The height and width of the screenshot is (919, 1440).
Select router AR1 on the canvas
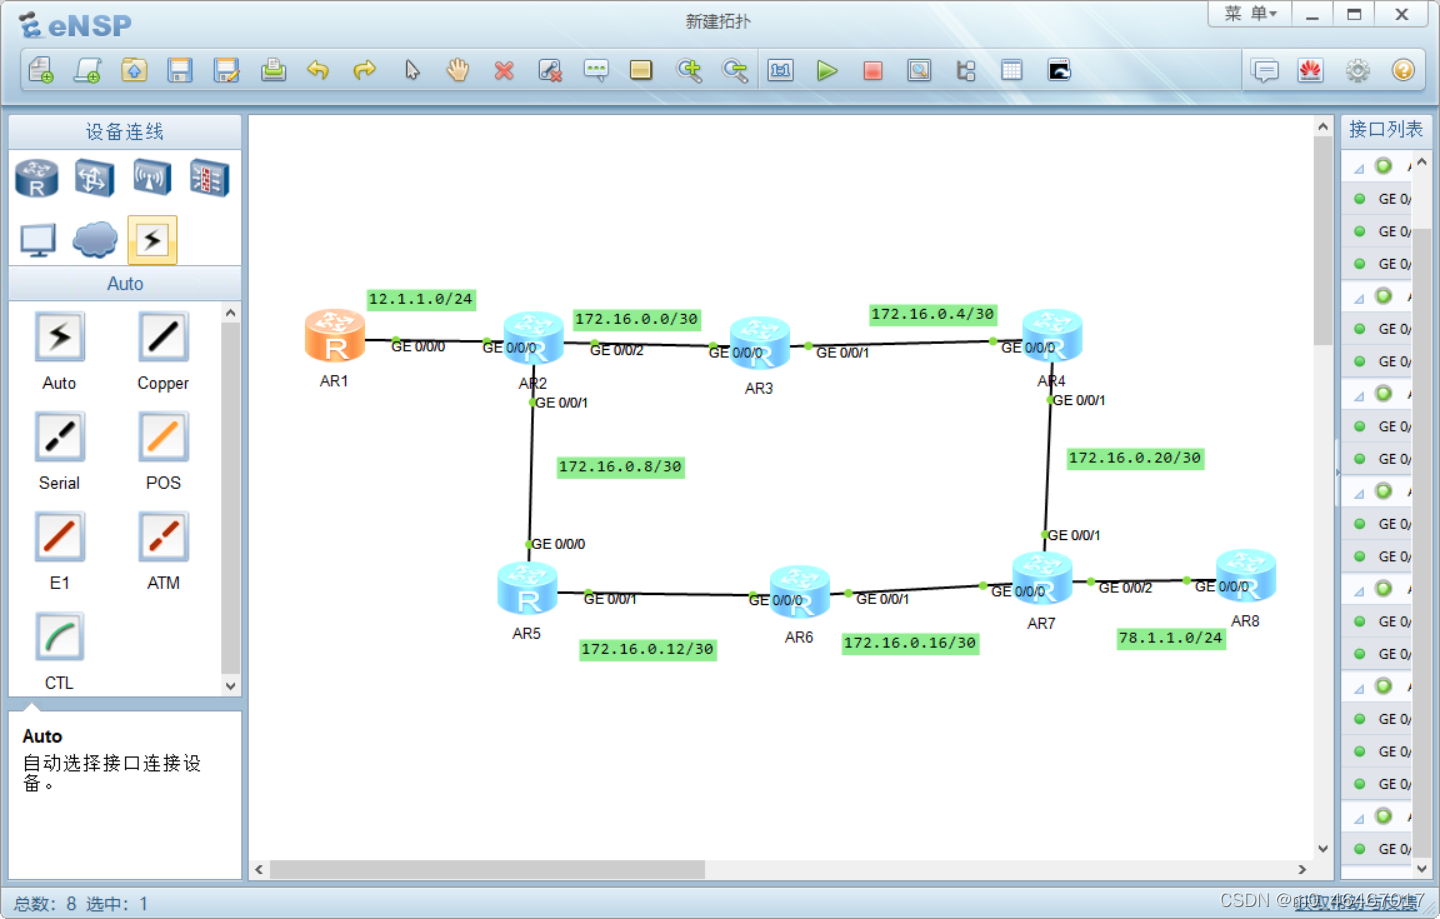[x=334, y=336]
